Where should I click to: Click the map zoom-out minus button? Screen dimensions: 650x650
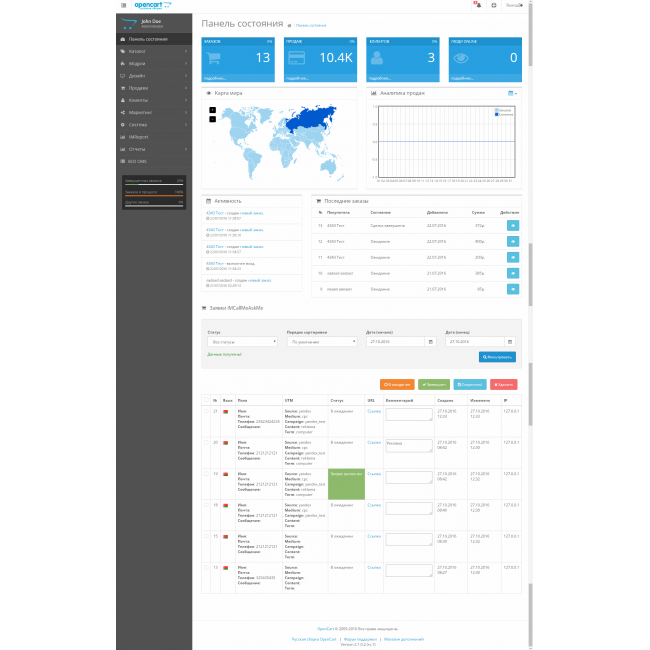(212, 119)
